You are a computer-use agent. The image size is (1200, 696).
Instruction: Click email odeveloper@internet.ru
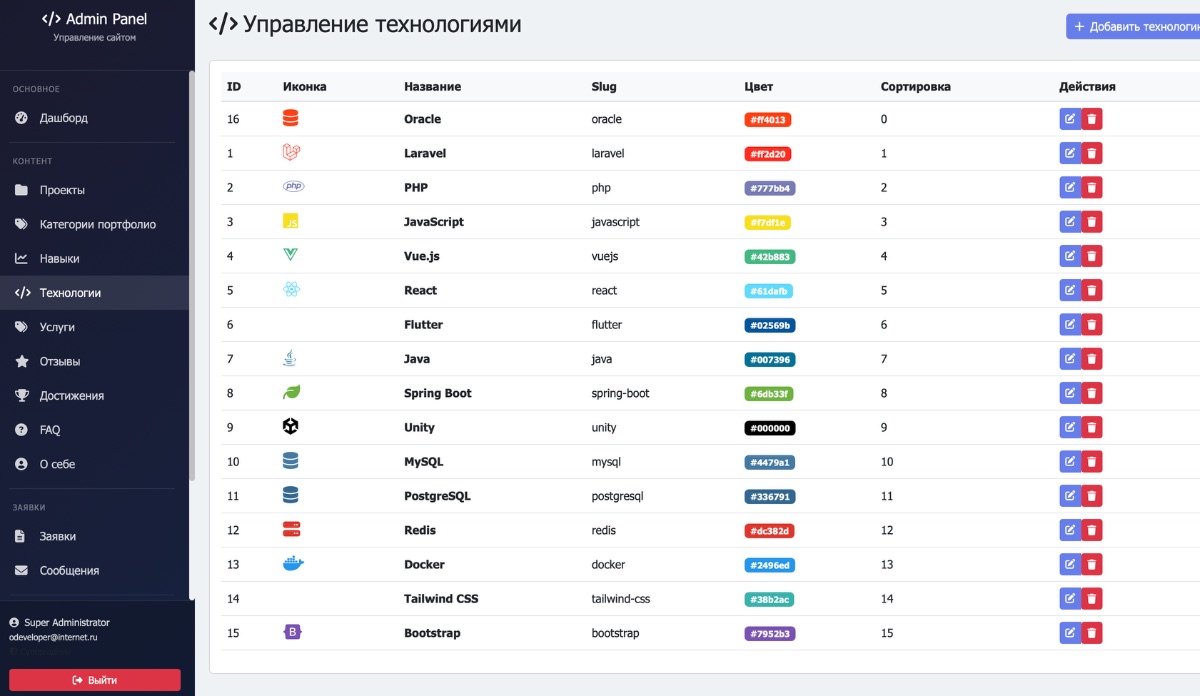53,637
